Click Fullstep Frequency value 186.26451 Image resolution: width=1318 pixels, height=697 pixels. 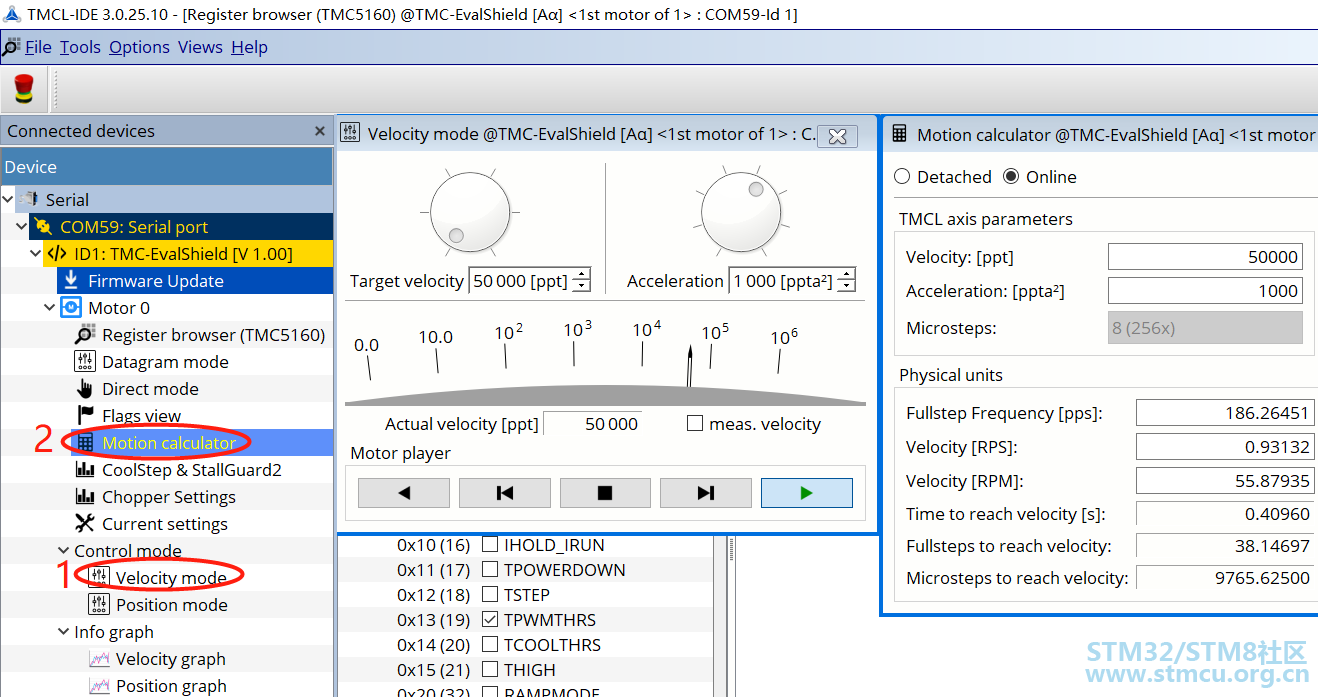click(x=1225, y=413)
